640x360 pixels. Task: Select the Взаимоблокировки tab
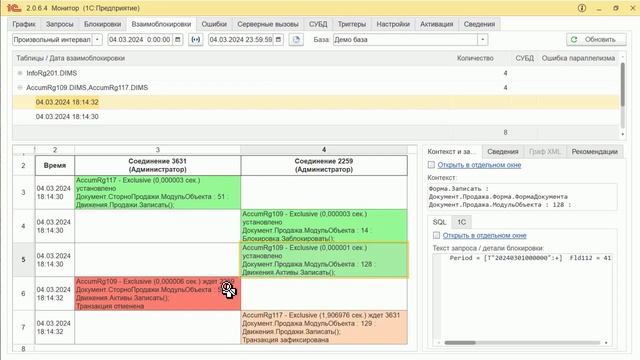161,24
